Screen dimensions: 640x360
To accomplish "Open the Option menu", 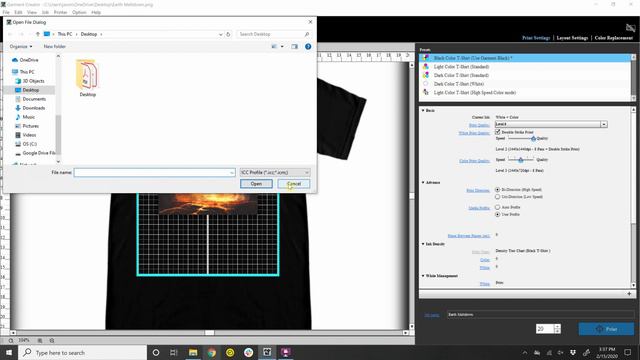I will coord(79,12).
